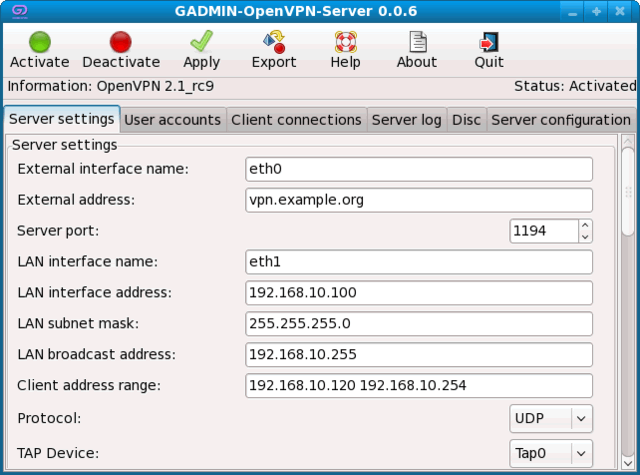Open the Protocol UDP dropdown
The height and width of the screenshot is (475, 640).
(x=551, y=418)
